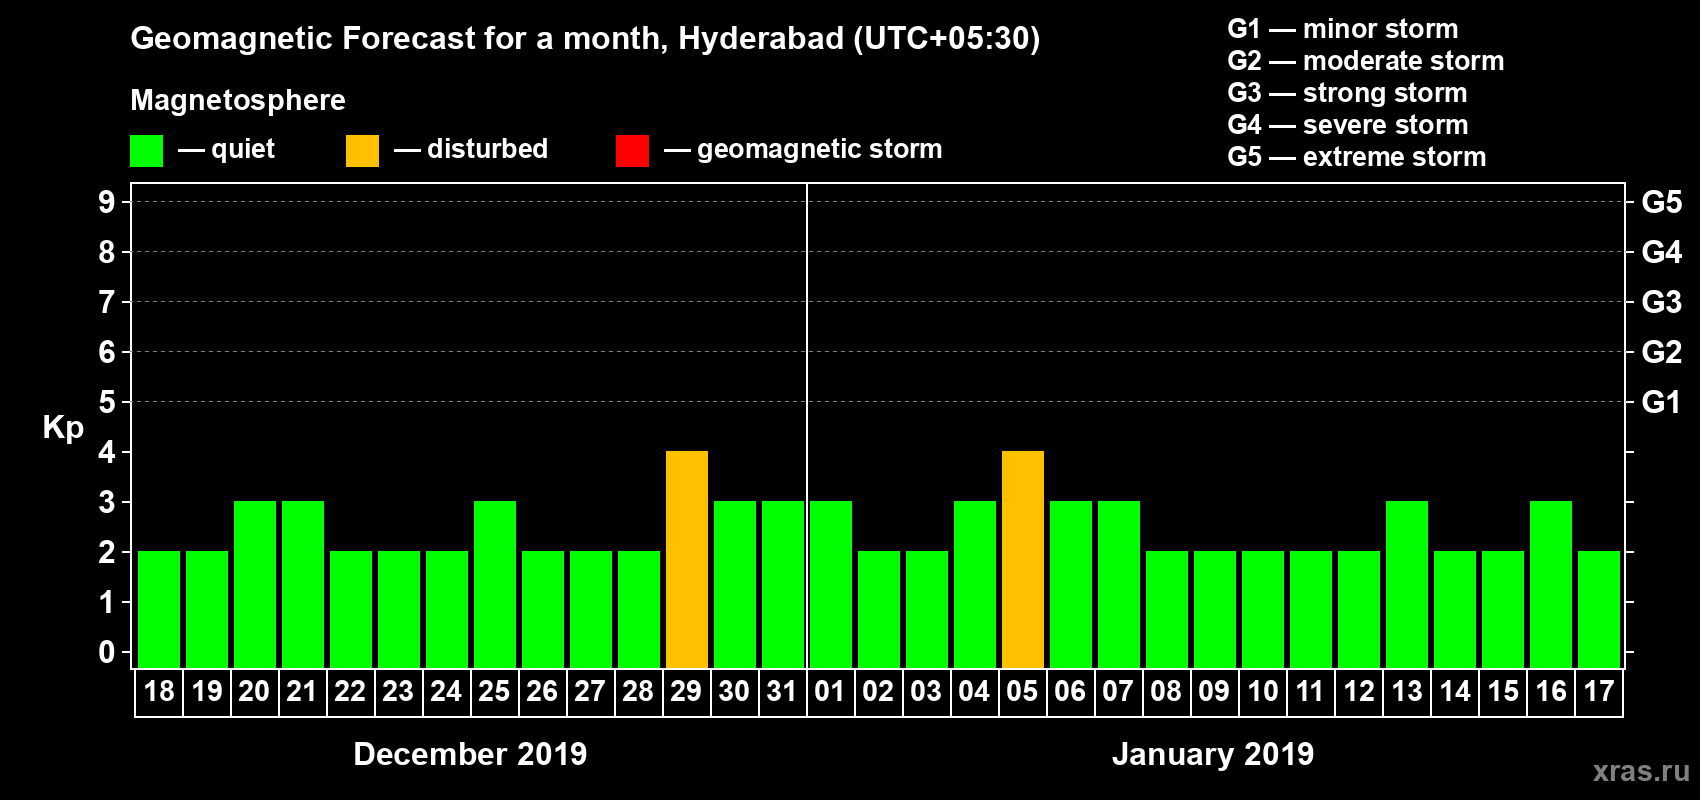Click date label 03 on the axis

click(x=926, y=691)
